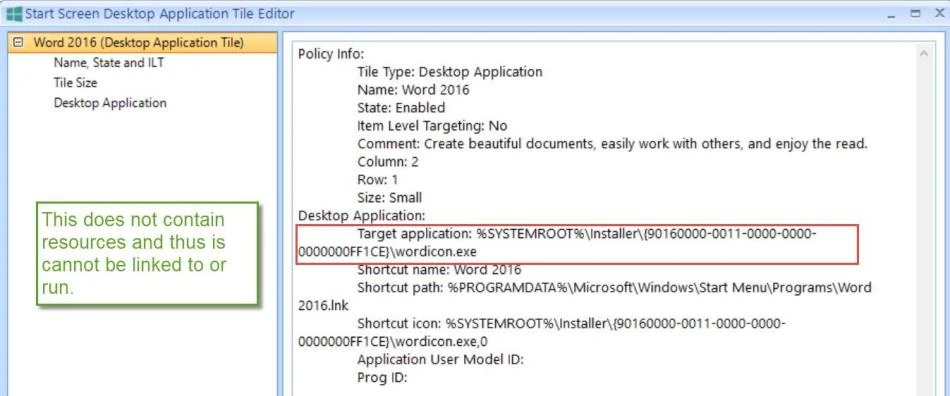Viewport: 950px width, 396px height.
Task: Maximize the Tile Editor window
Action: point(915,13)
